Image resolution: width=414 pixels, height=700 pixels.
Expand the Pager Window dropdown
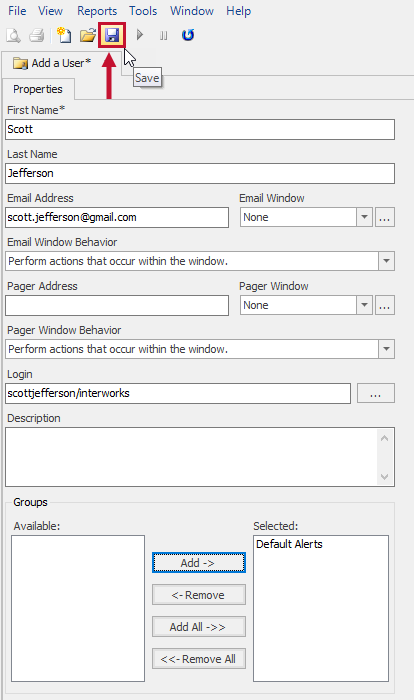pyautogui.click(x=364, y=305)
